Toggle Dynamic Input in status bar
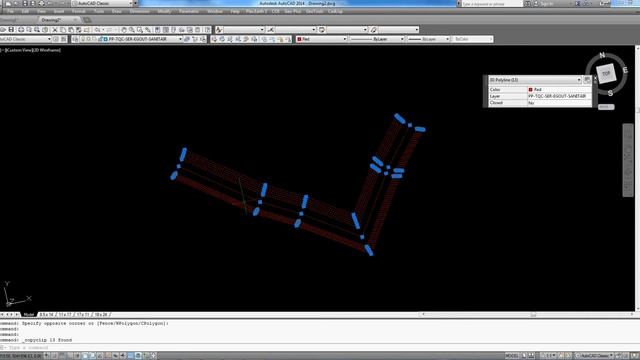Screen dimensions: 640x360 point(115,356)
